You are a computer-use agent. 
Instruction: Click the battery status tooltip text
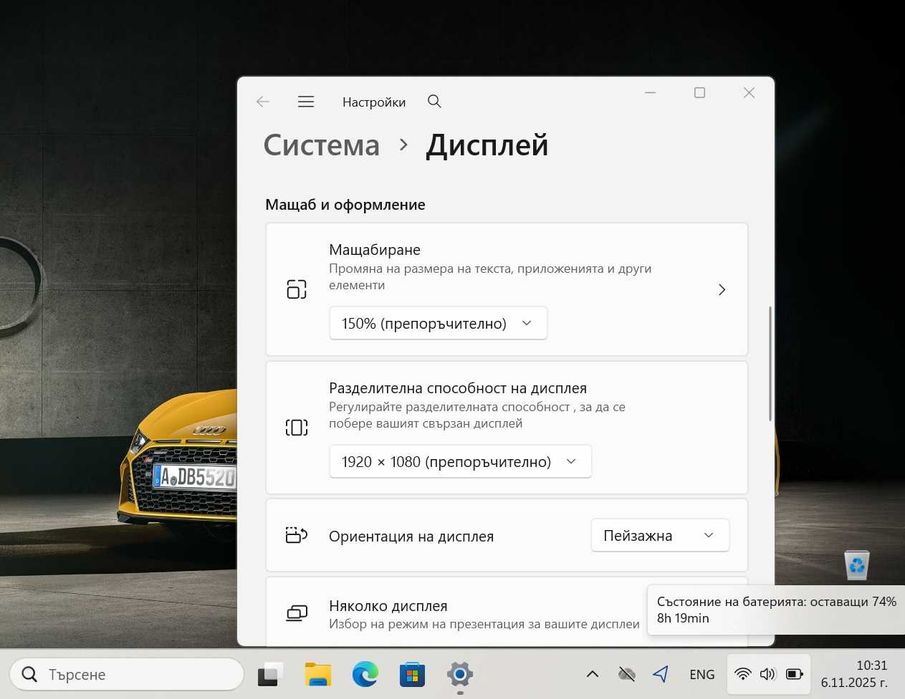(x=776, y=610)
